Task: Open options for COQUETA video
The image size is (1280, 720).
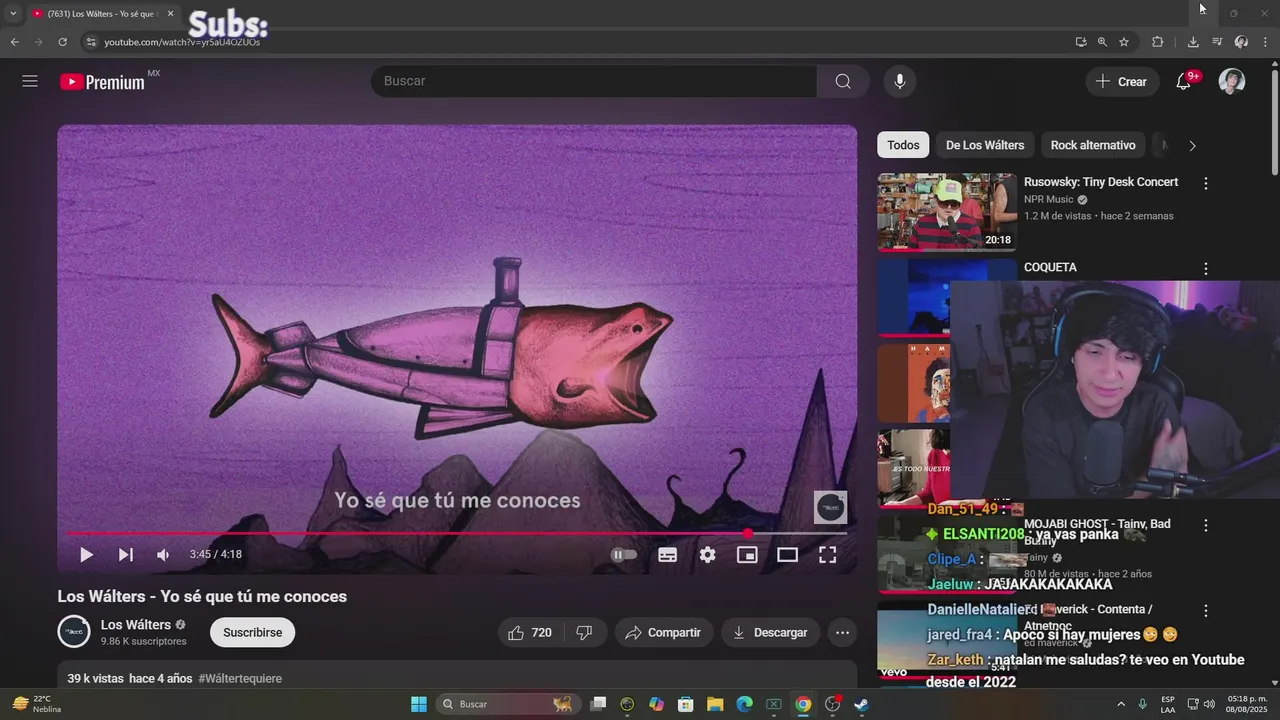Action: (x=1206, y=269)
